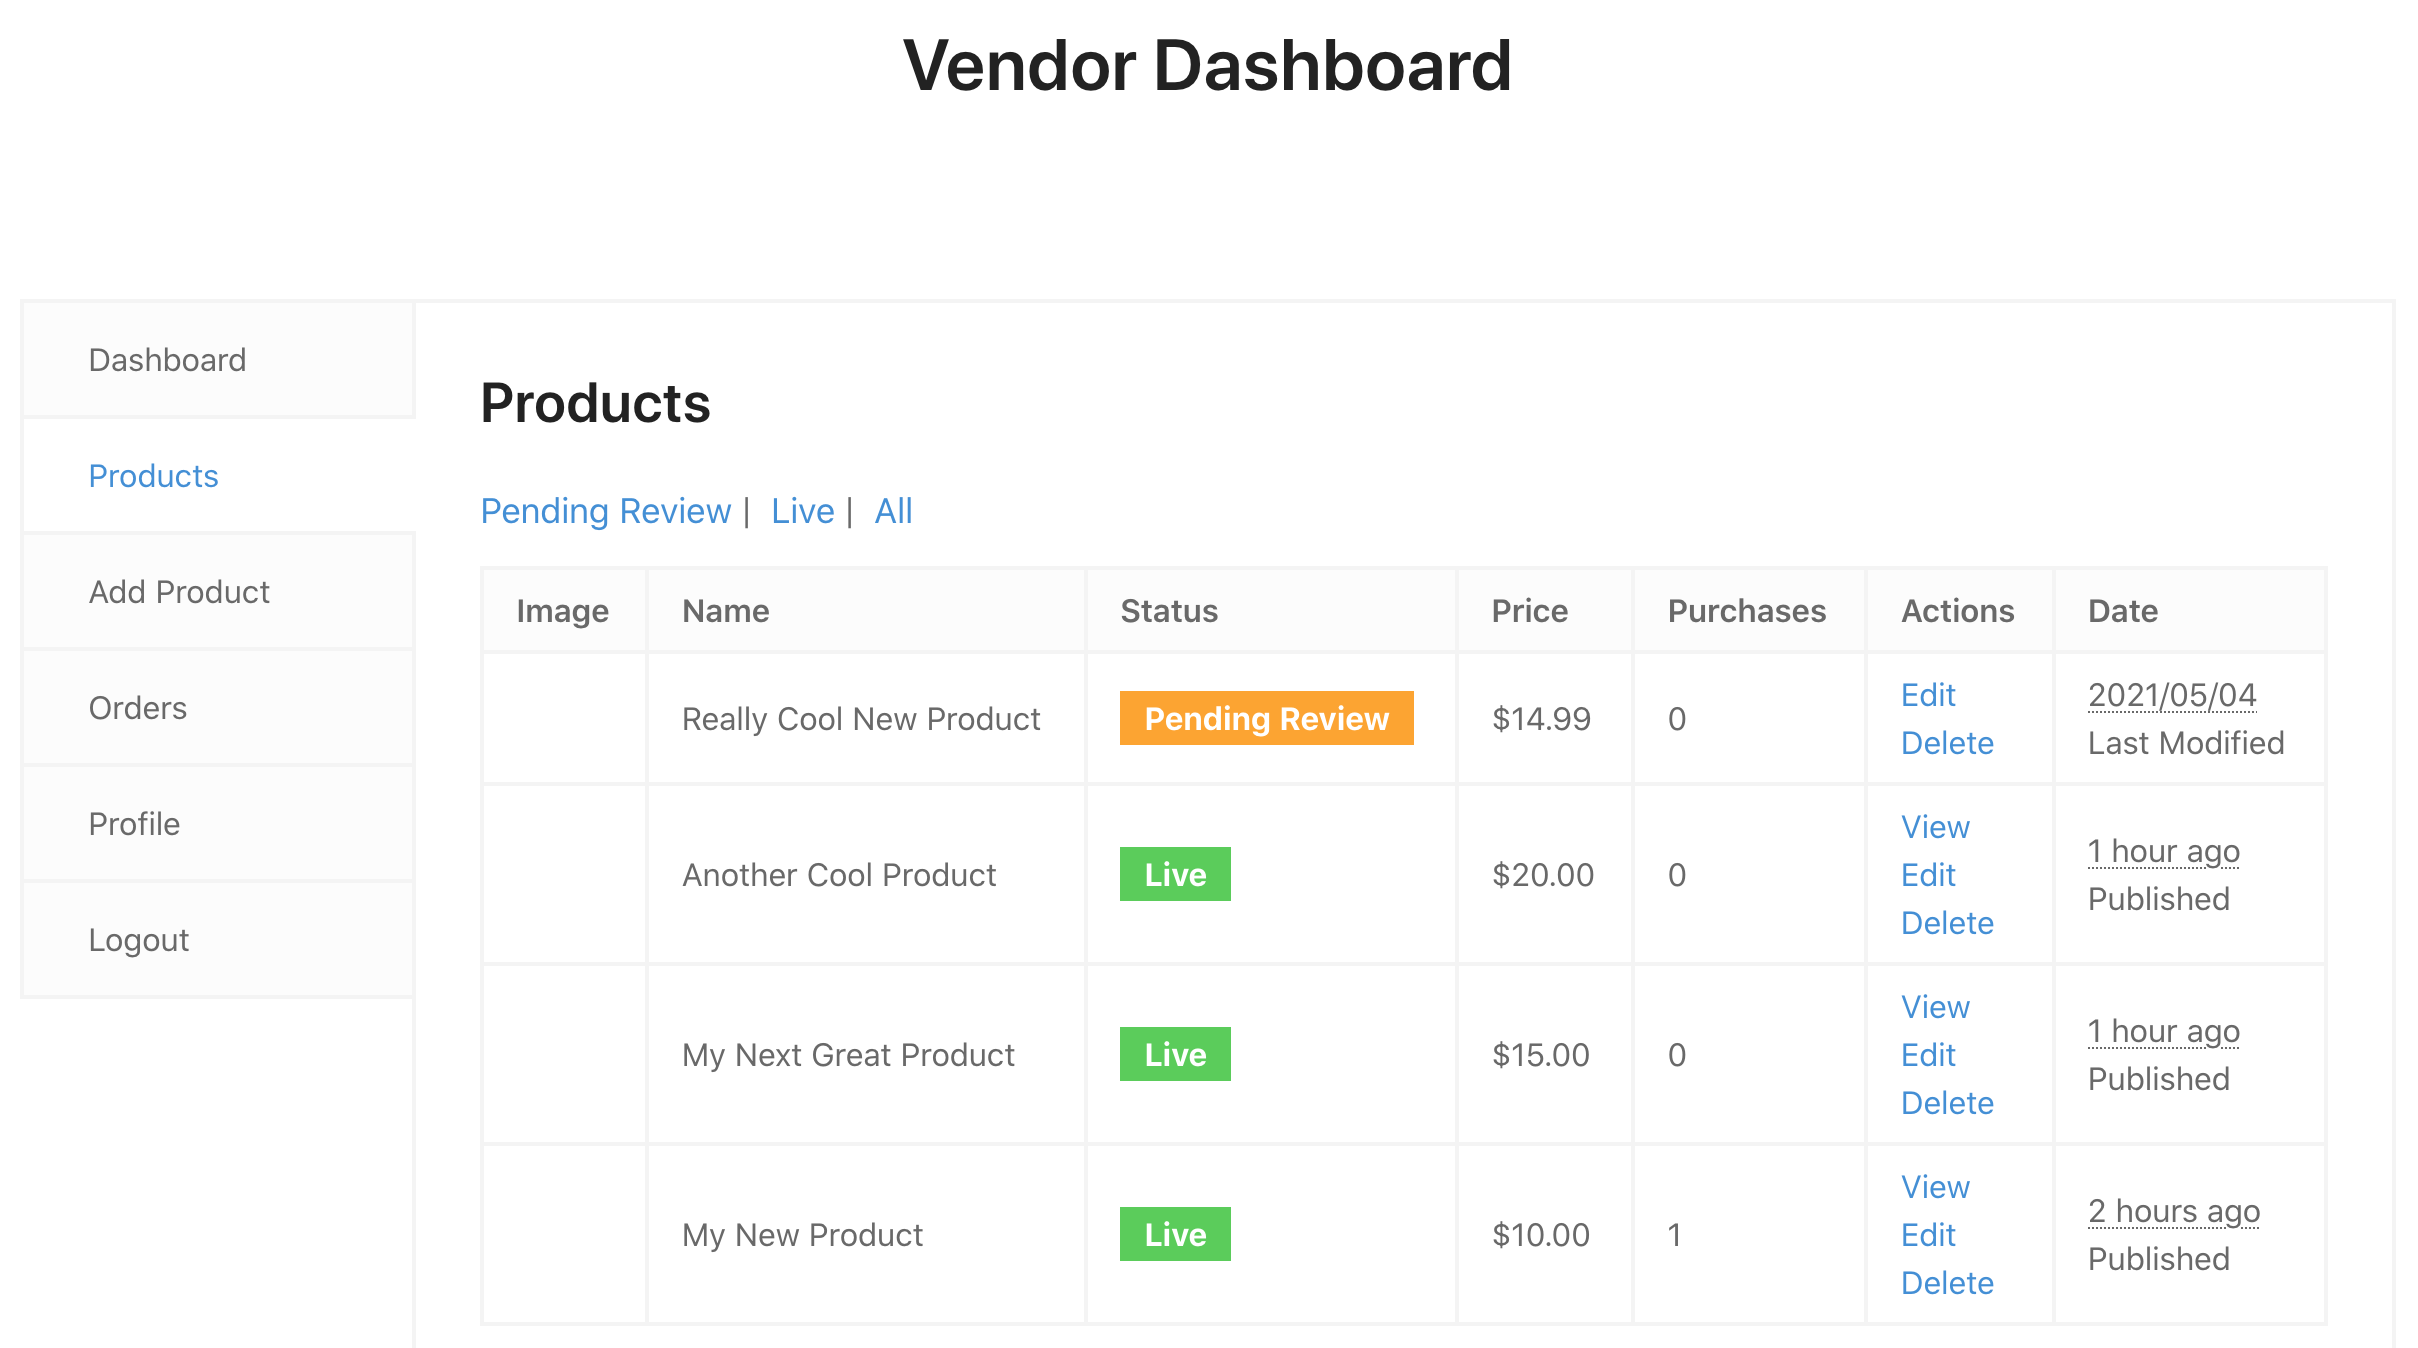Select Products in the sidebar

point(153,476)
